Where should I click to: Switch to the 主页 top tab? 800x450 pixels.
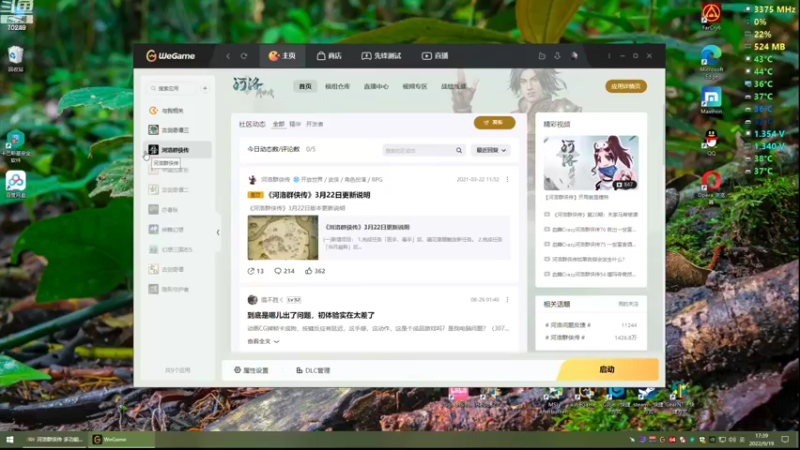pos(282,56)
